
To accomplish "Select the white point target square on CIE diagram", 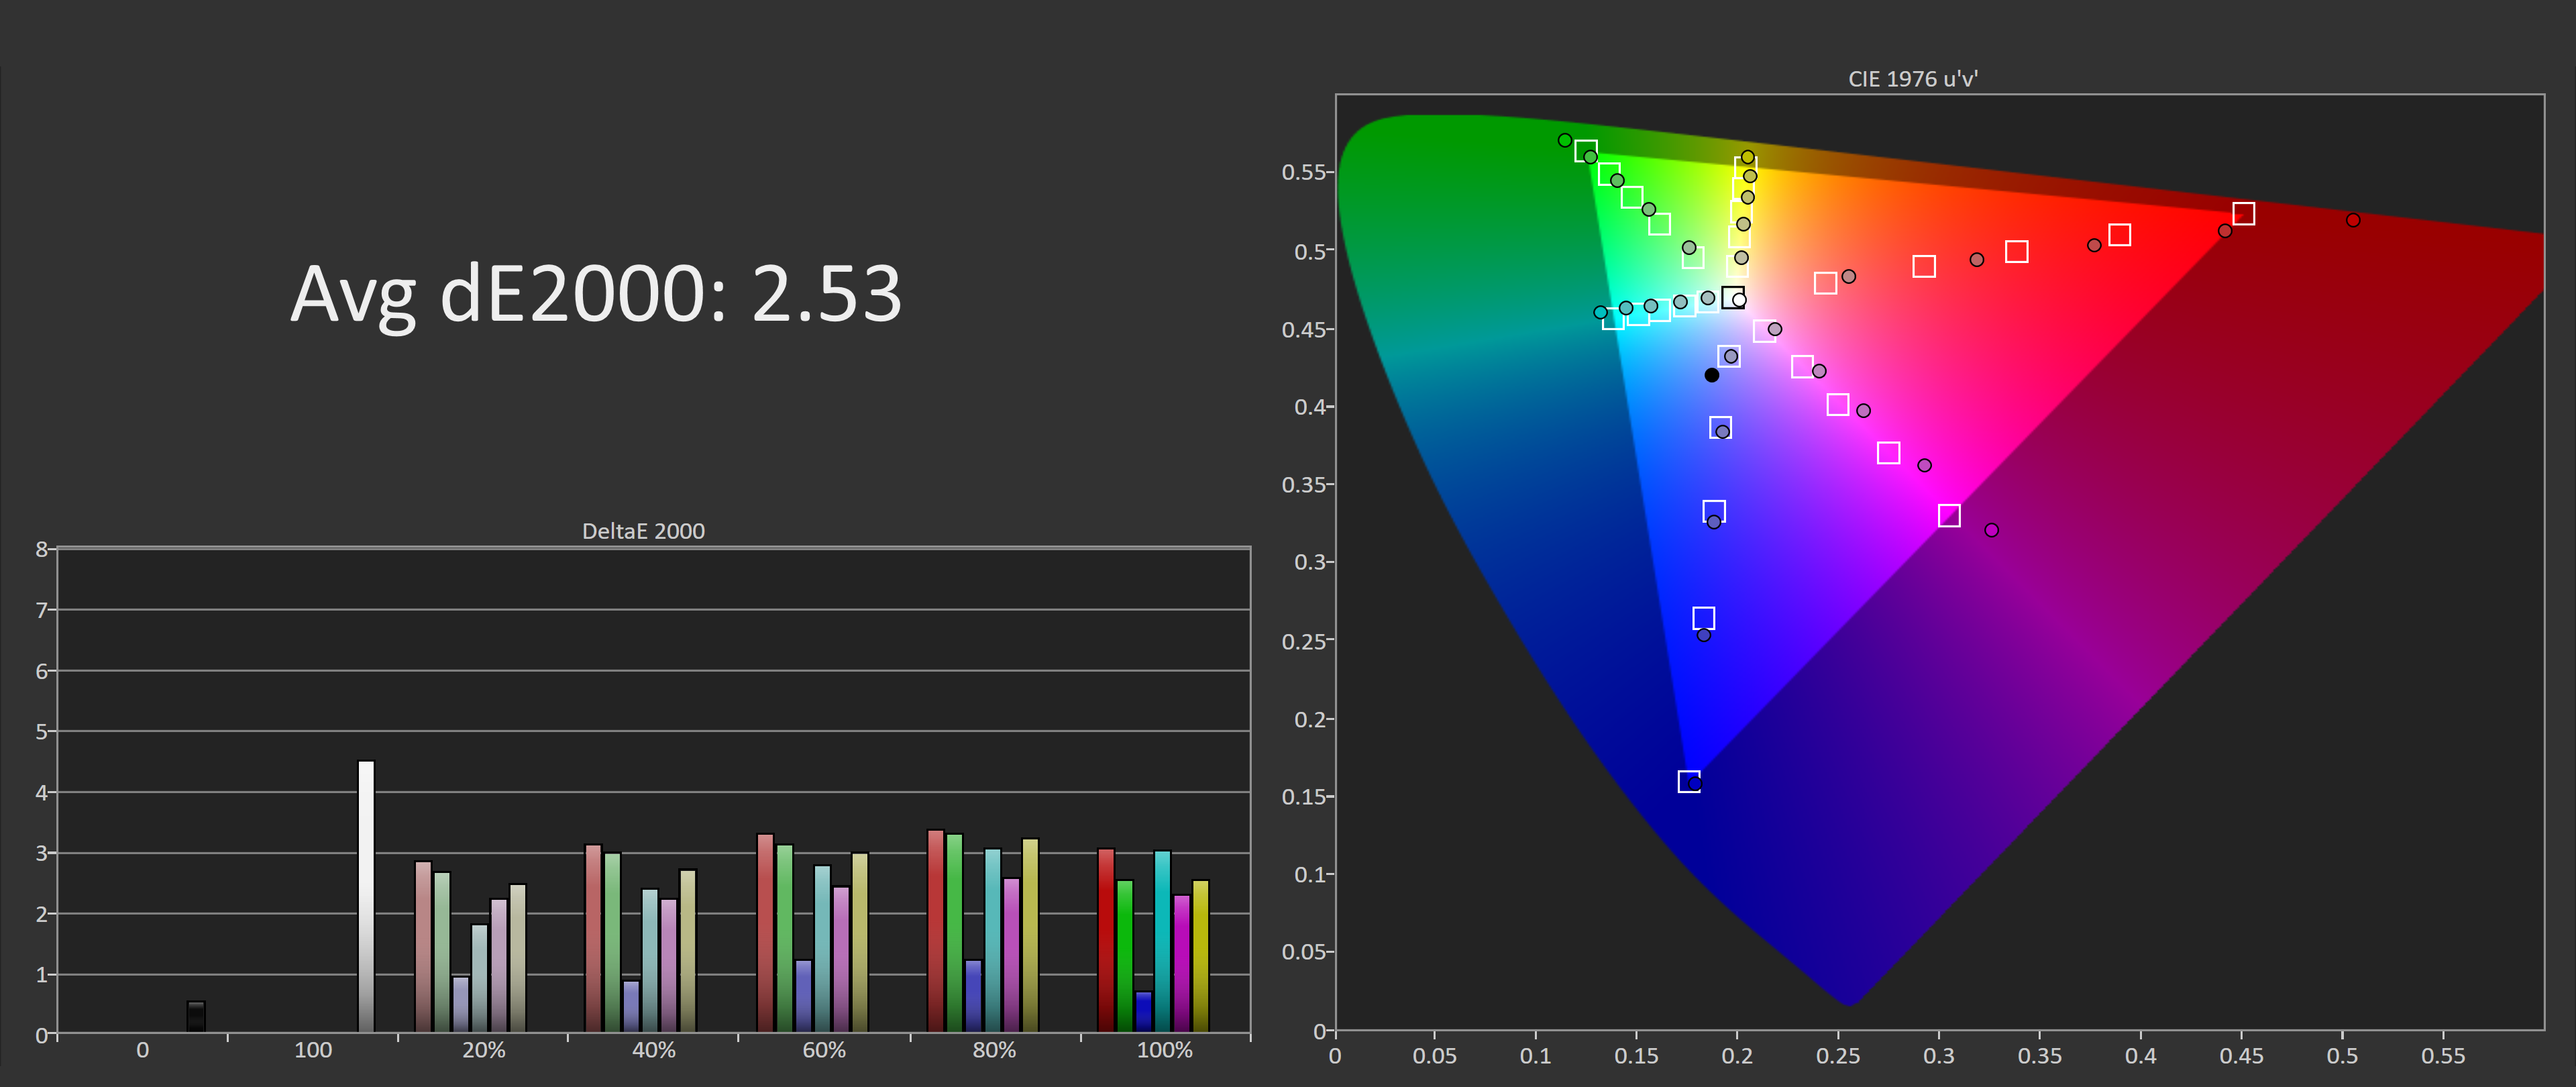I will coord(1733,298).
